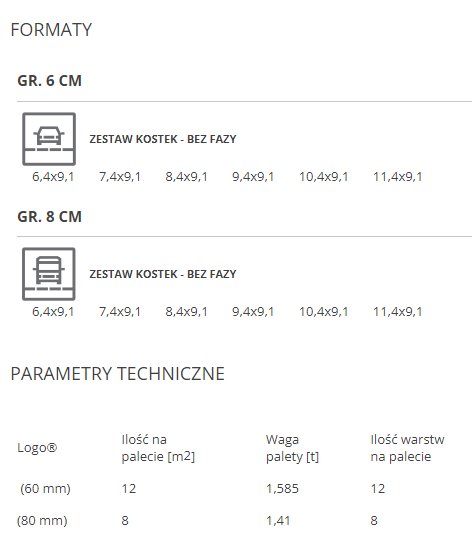Select 9,4x9,1 format in 6 cm section
This screenshot has width=472, height=557.
253,177
